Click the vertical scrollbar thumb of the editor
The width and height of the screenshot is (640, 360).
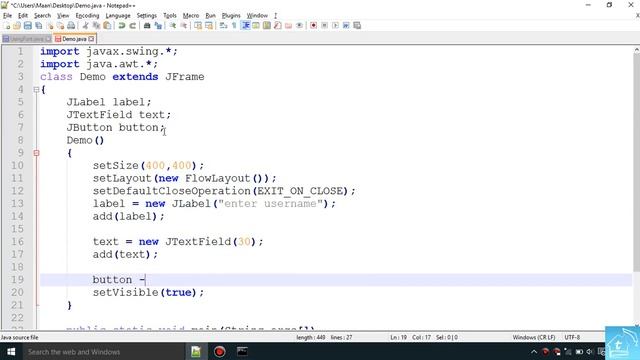click(x=636, y=162)
